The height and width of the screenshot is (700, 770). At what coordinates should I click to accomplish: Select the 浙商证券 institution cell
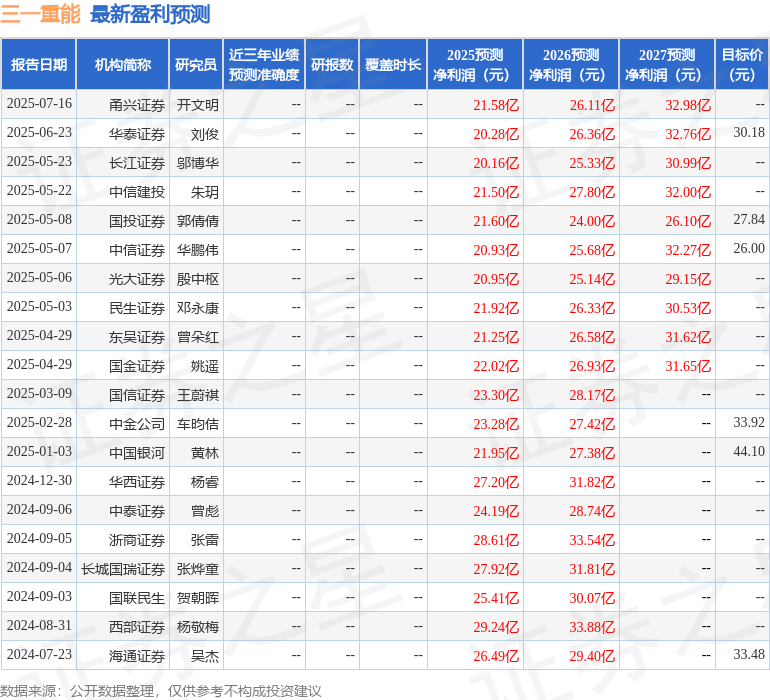pos(123,539)
